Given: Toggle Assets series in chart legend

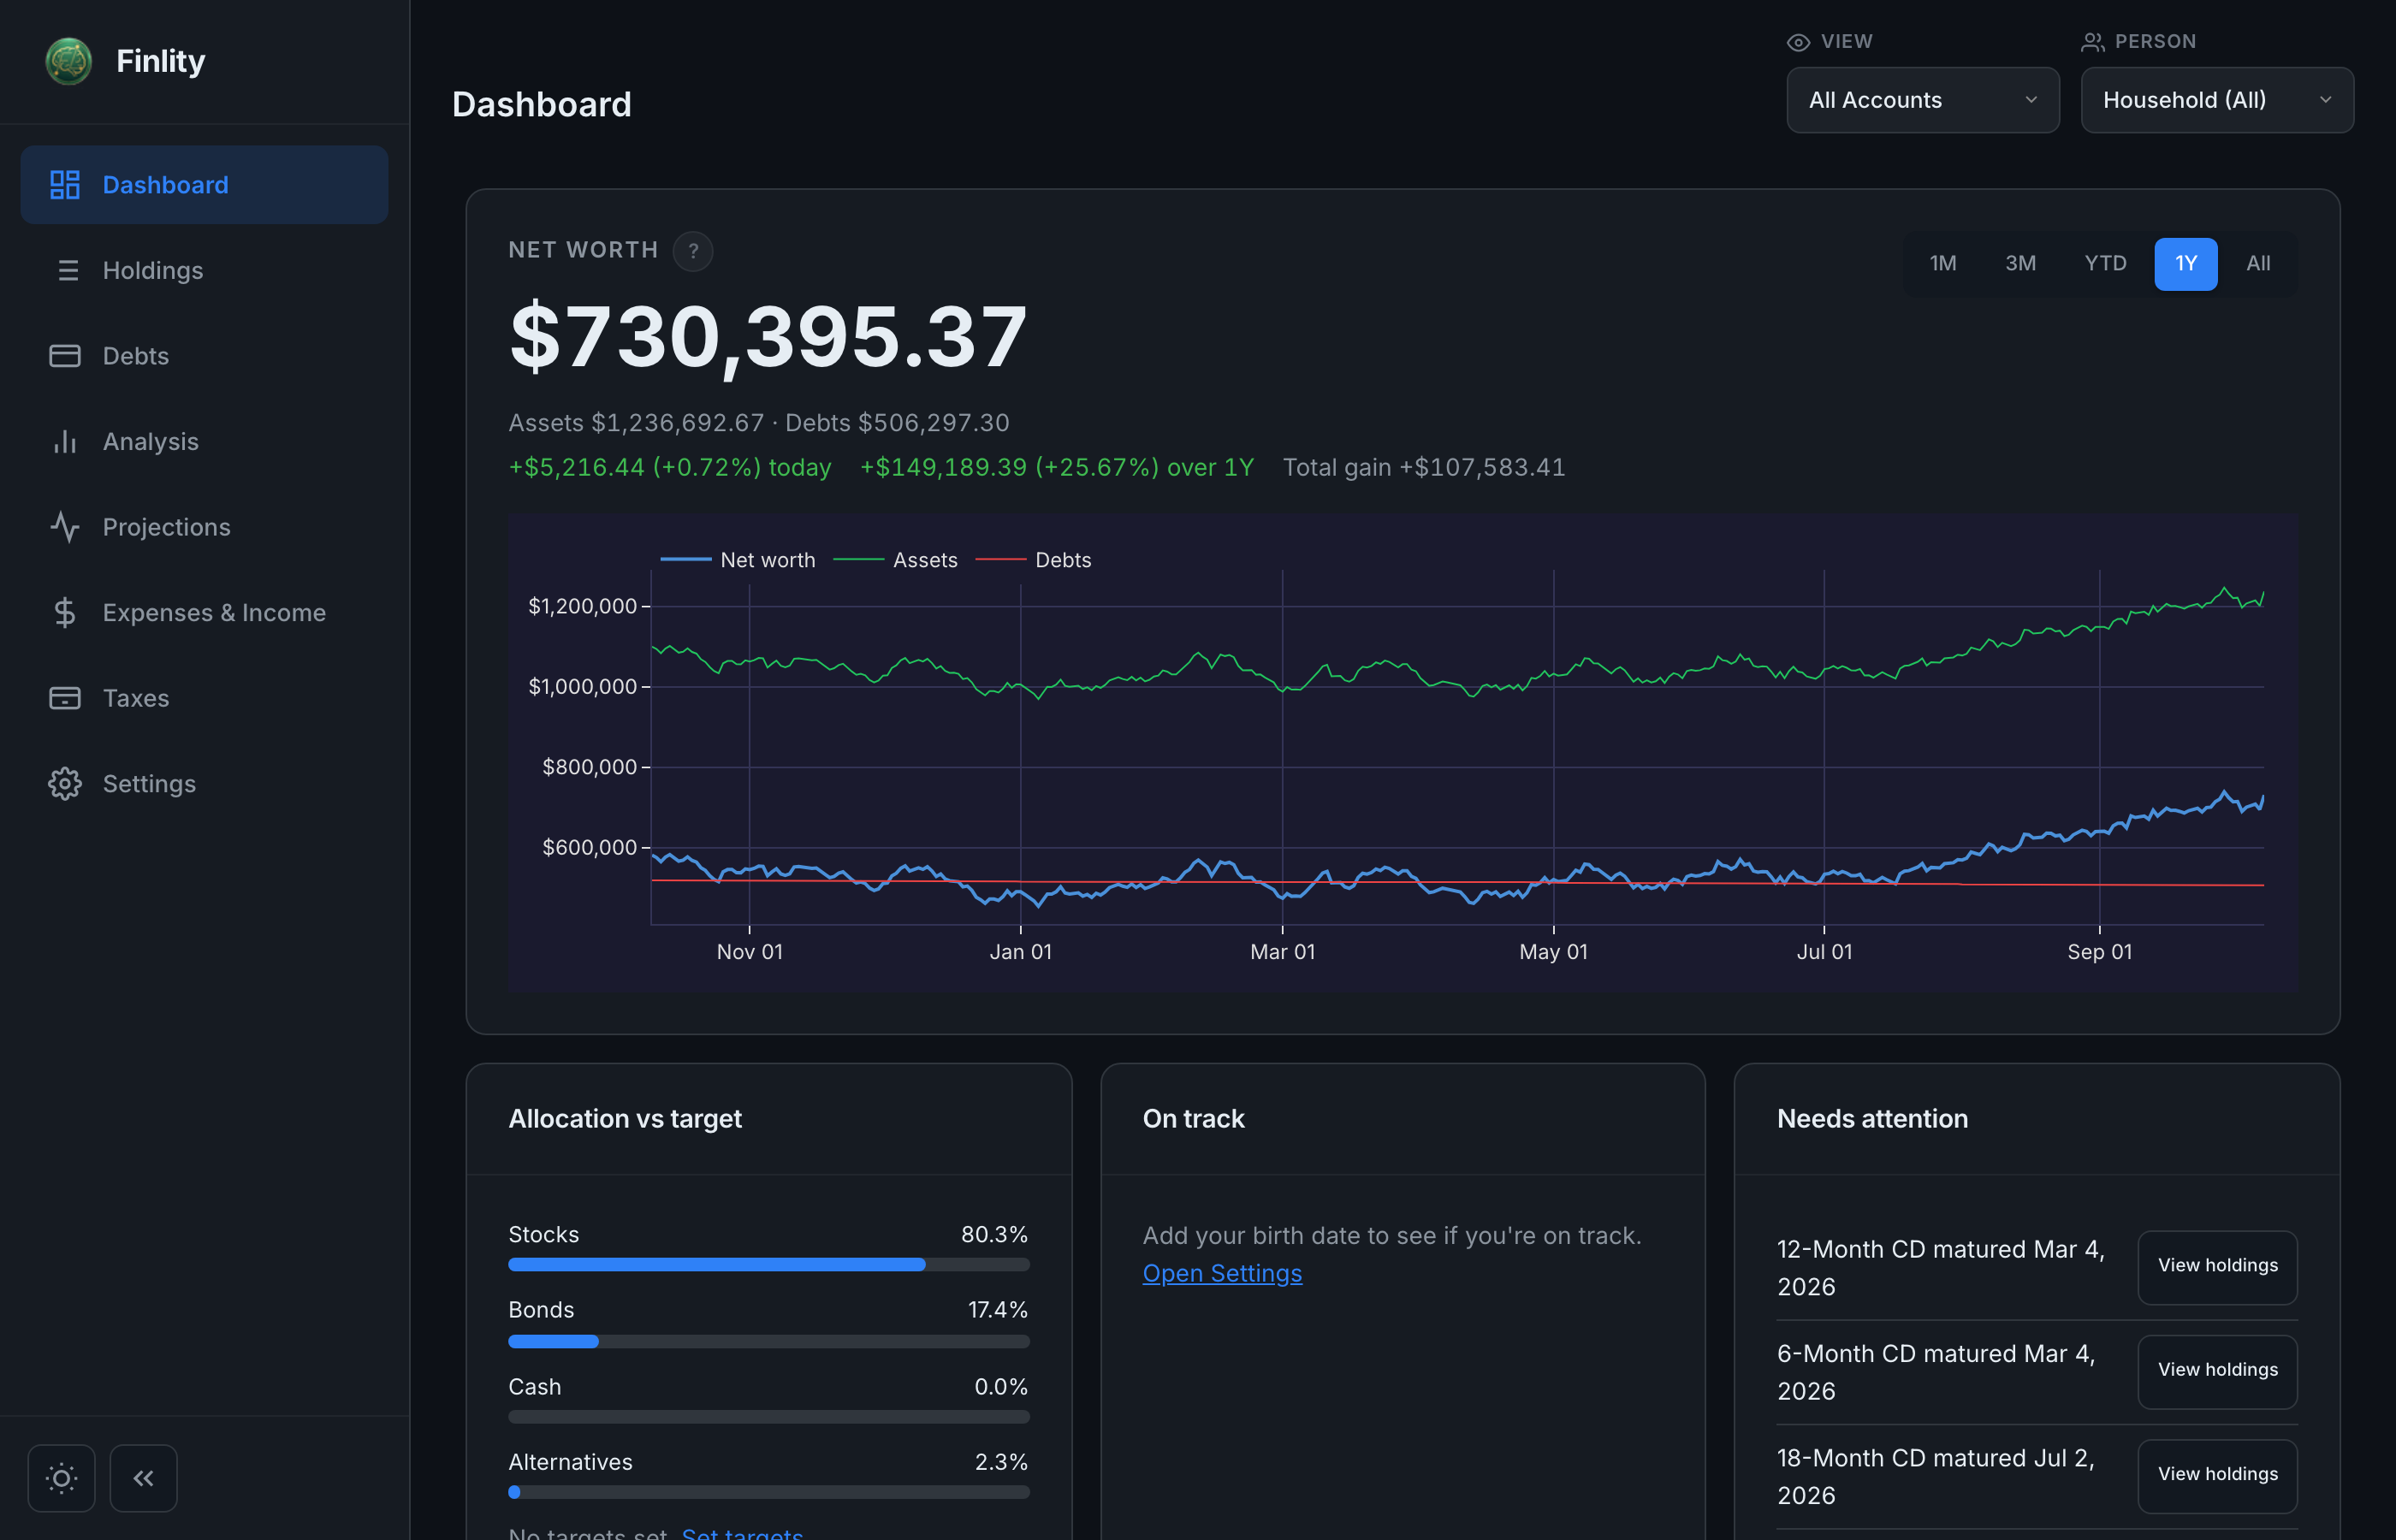Looking at the screenshot, I should pos(895,560).
